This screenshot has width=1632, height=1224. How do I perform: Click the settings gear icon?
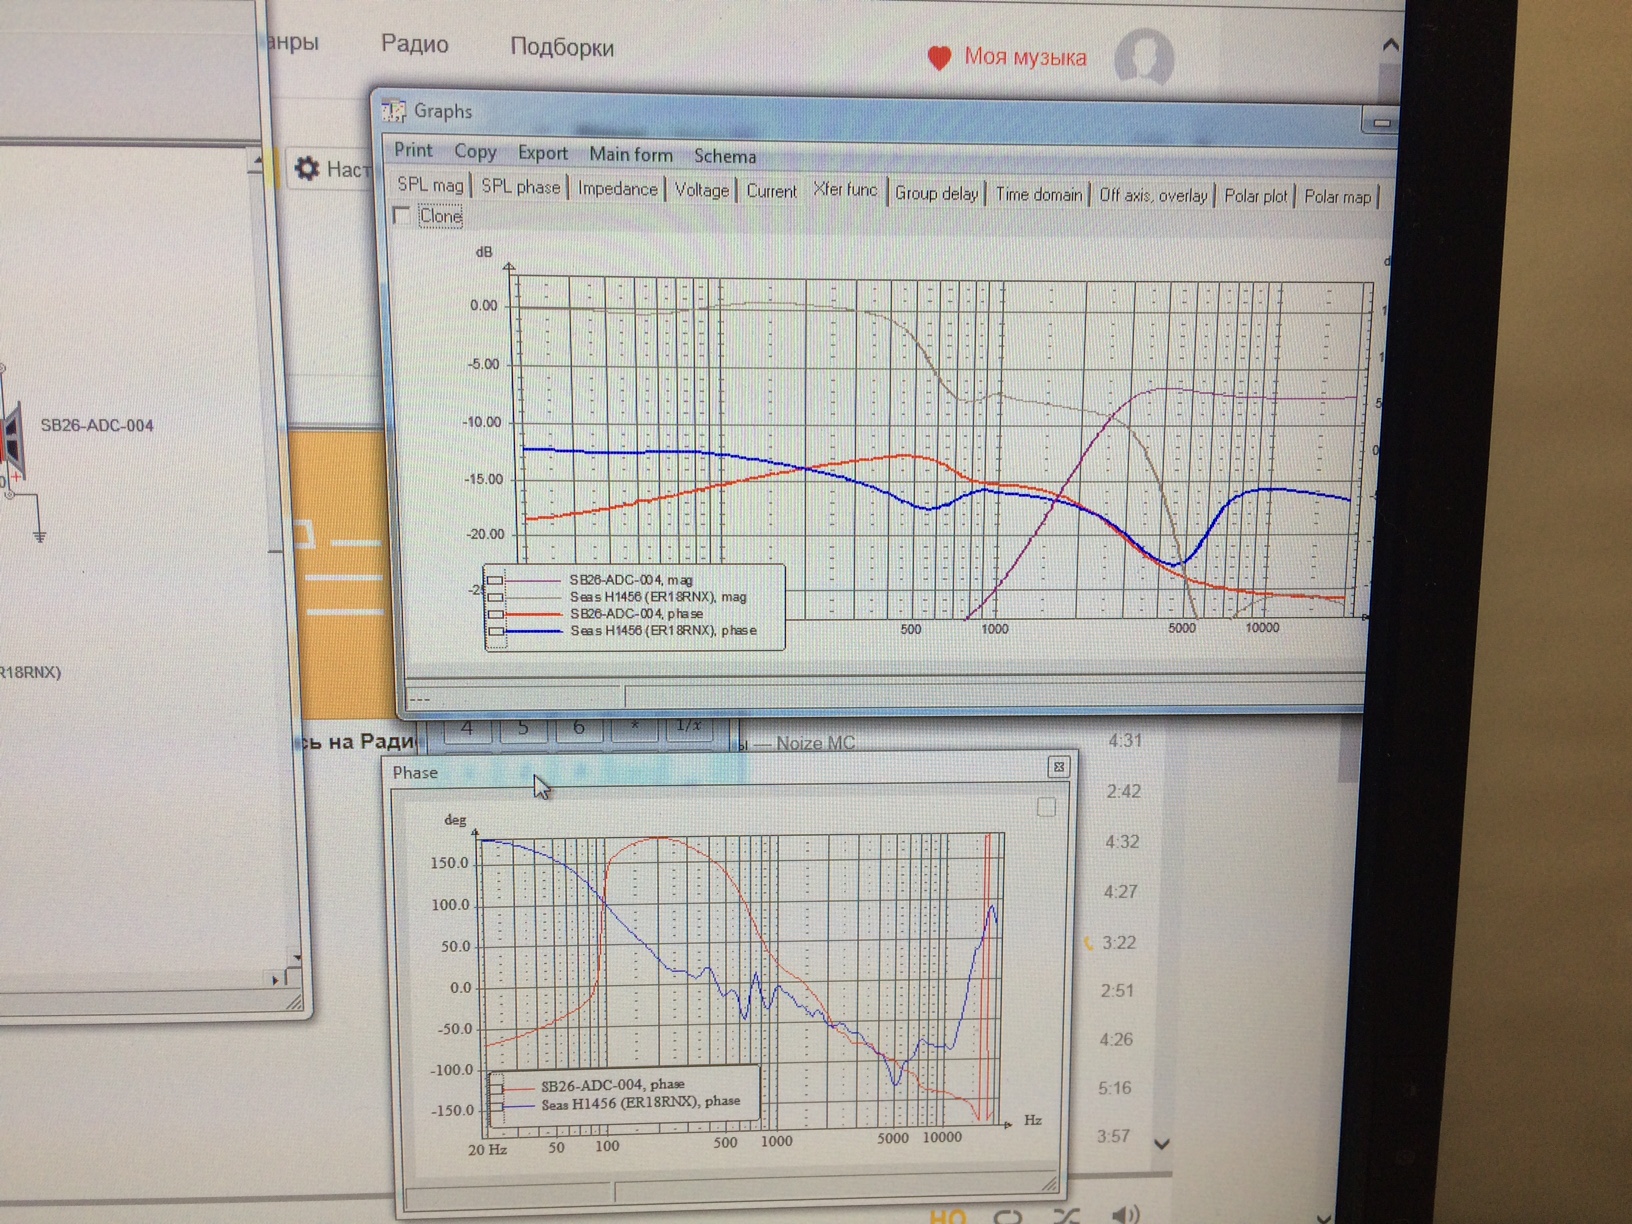(x=307, y=168)
